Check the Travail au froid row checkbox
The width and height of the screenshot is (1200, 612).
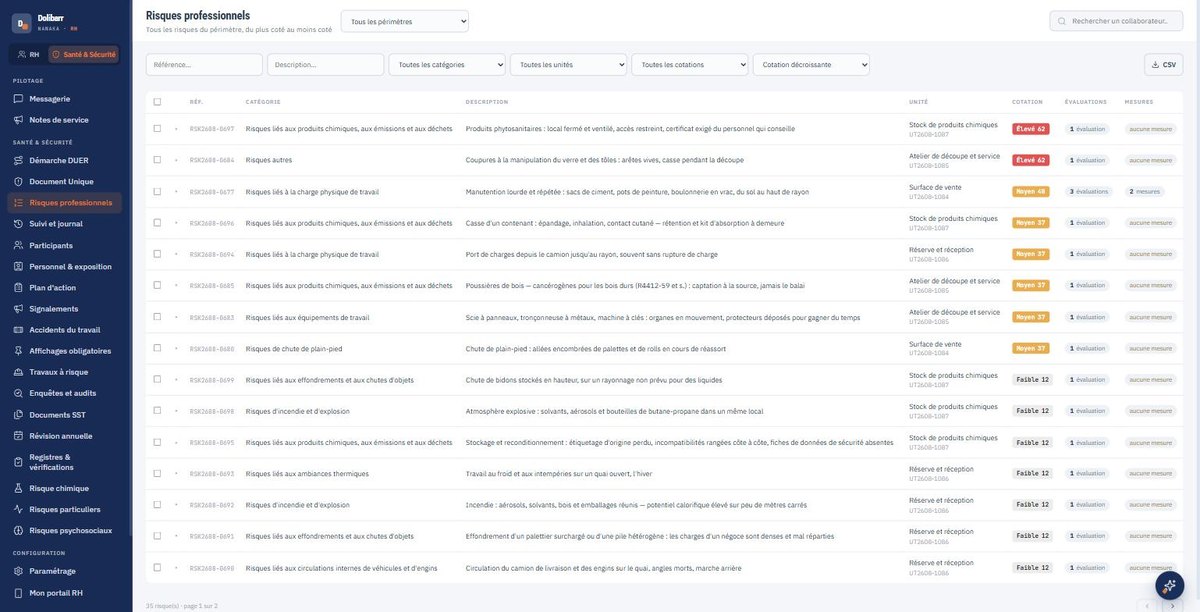click(x=157, y=474)
